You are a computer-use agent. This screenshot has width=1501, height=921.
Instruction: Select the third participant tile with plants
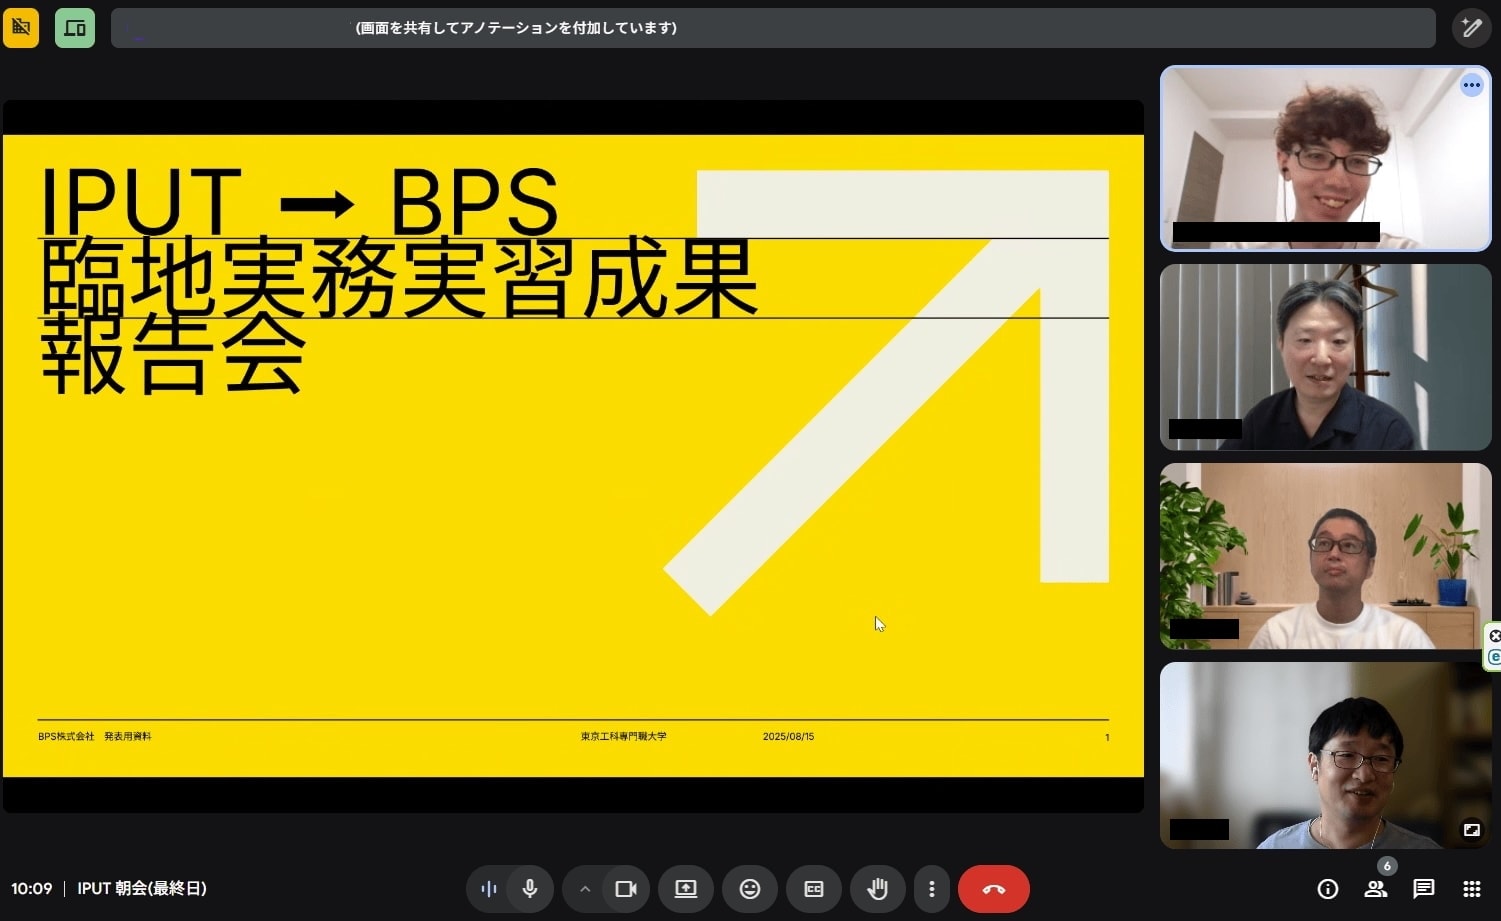[x=1325, y=556]
